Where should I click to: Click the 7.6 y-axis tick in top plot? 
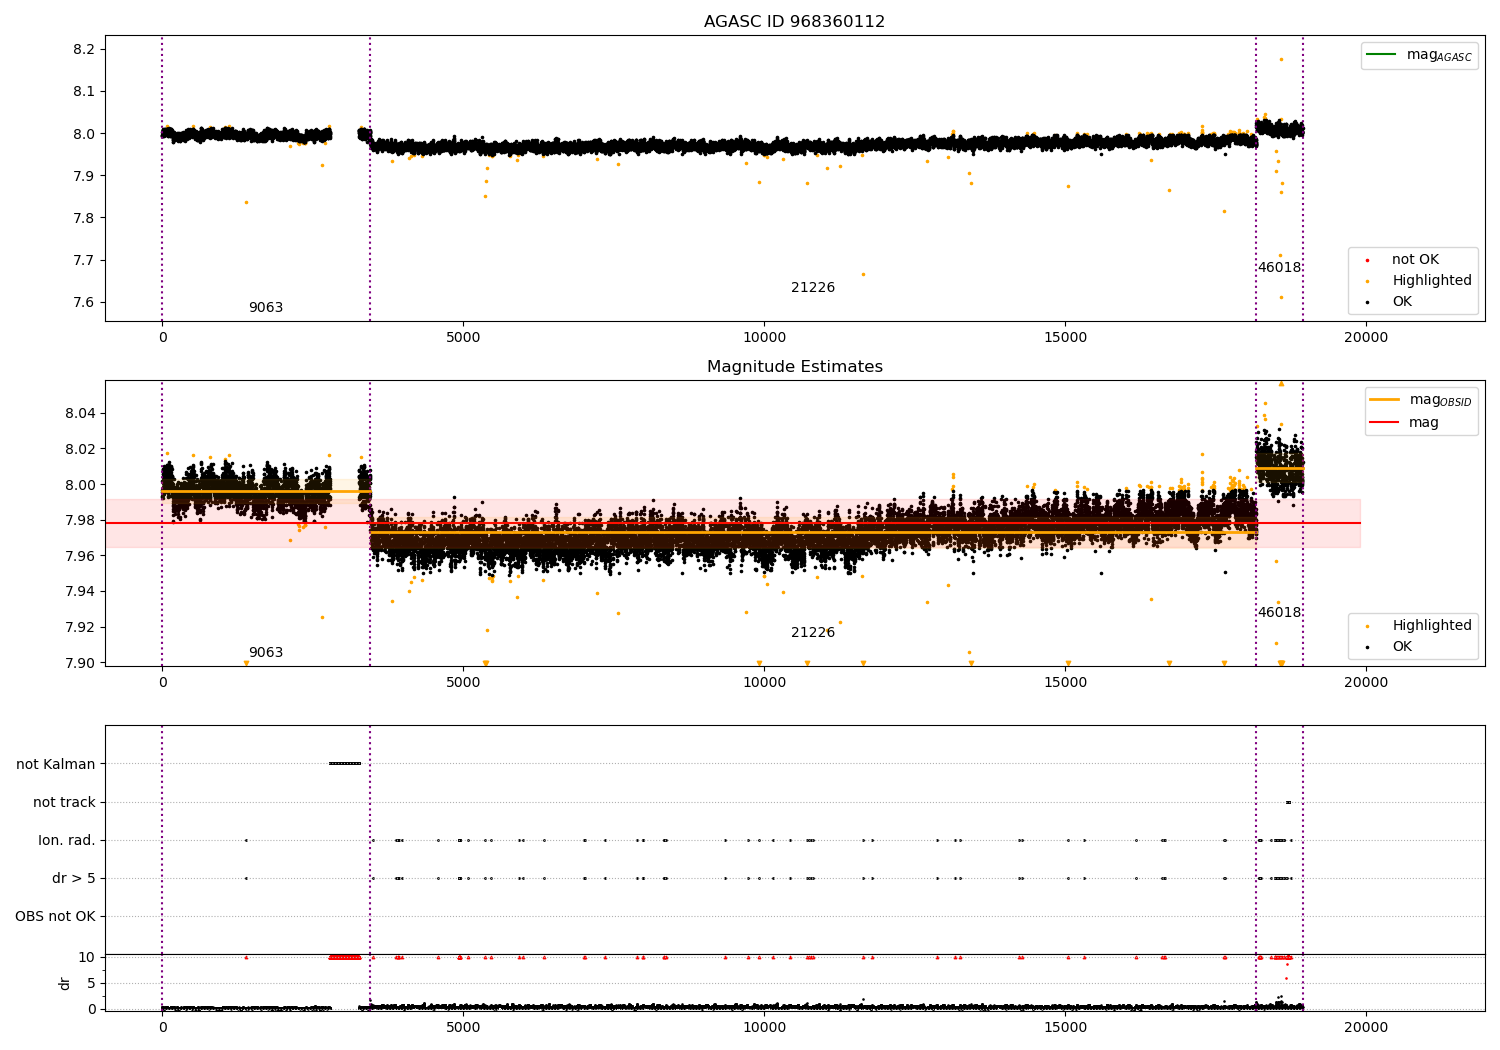coord(84,302)
